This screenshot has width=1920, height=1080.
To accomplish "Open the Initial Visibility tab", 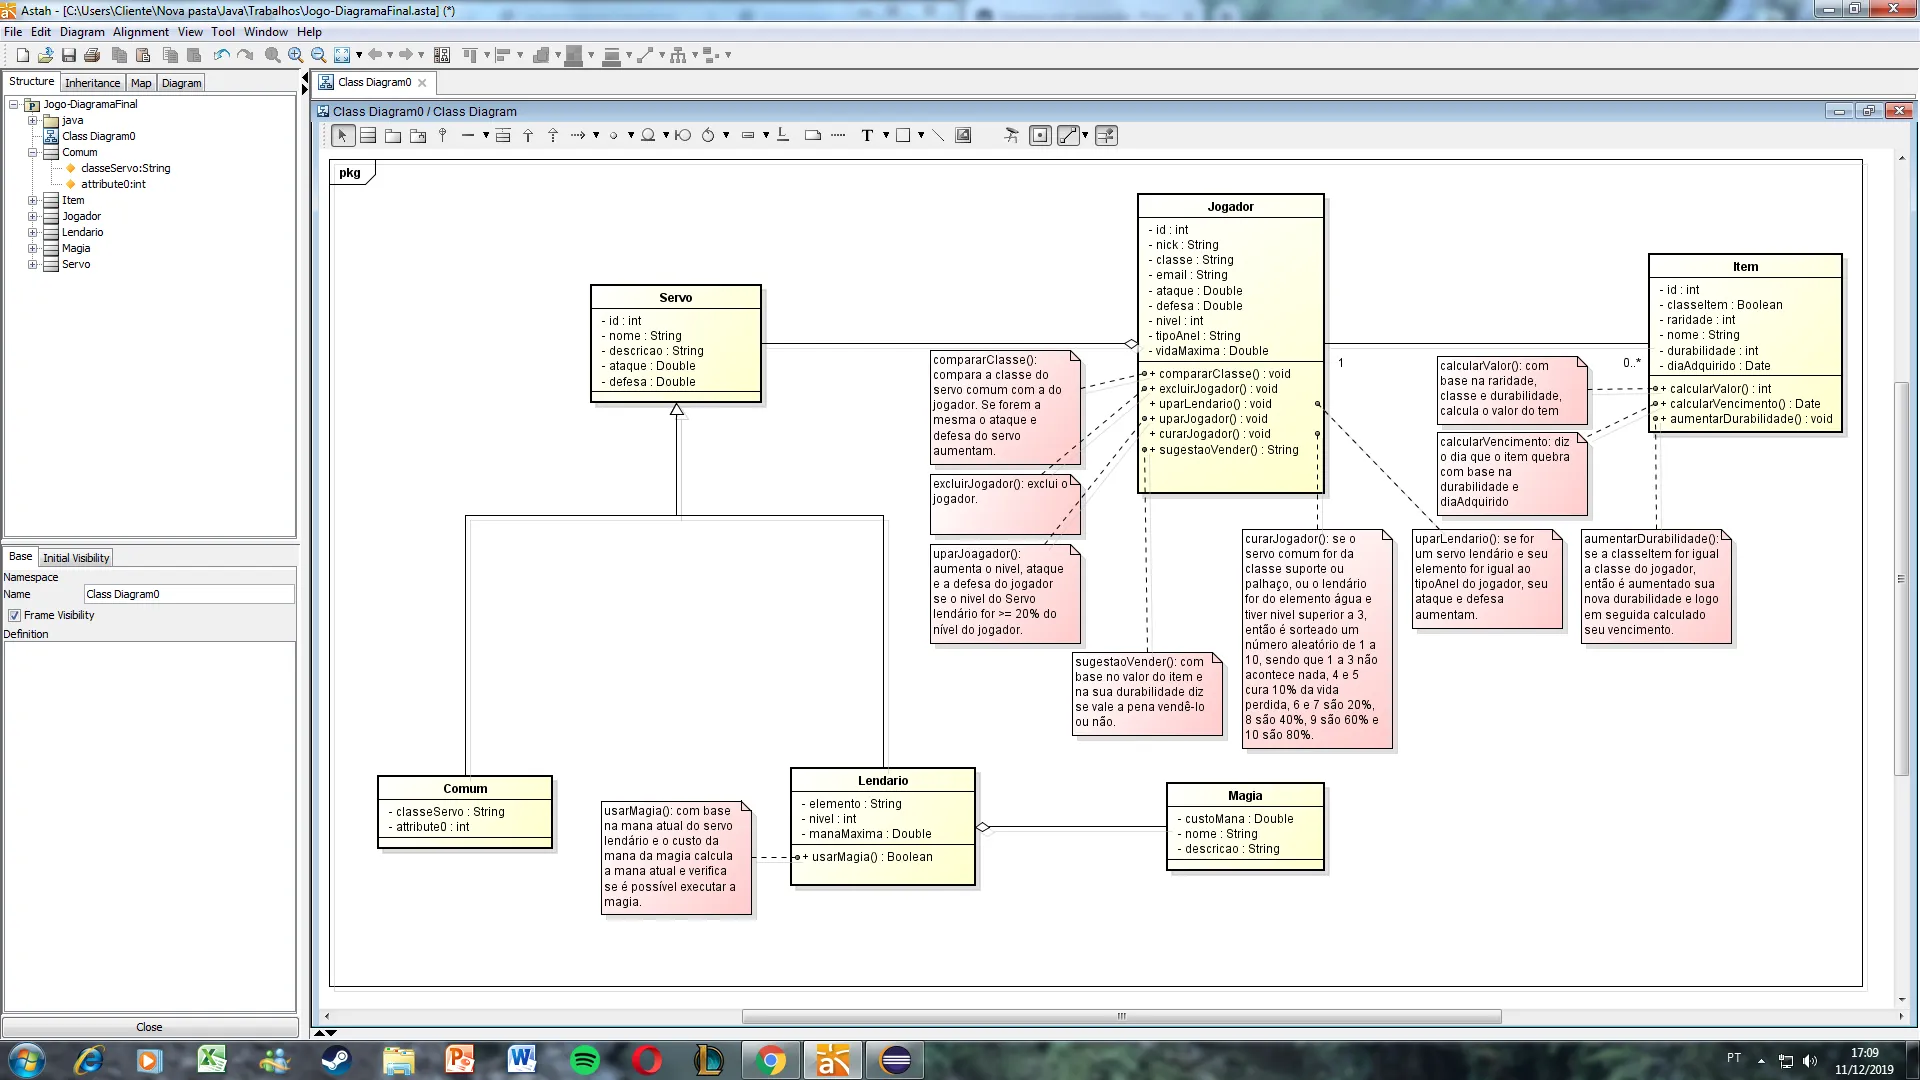I will pyautogui.click(x=76, y=558).
